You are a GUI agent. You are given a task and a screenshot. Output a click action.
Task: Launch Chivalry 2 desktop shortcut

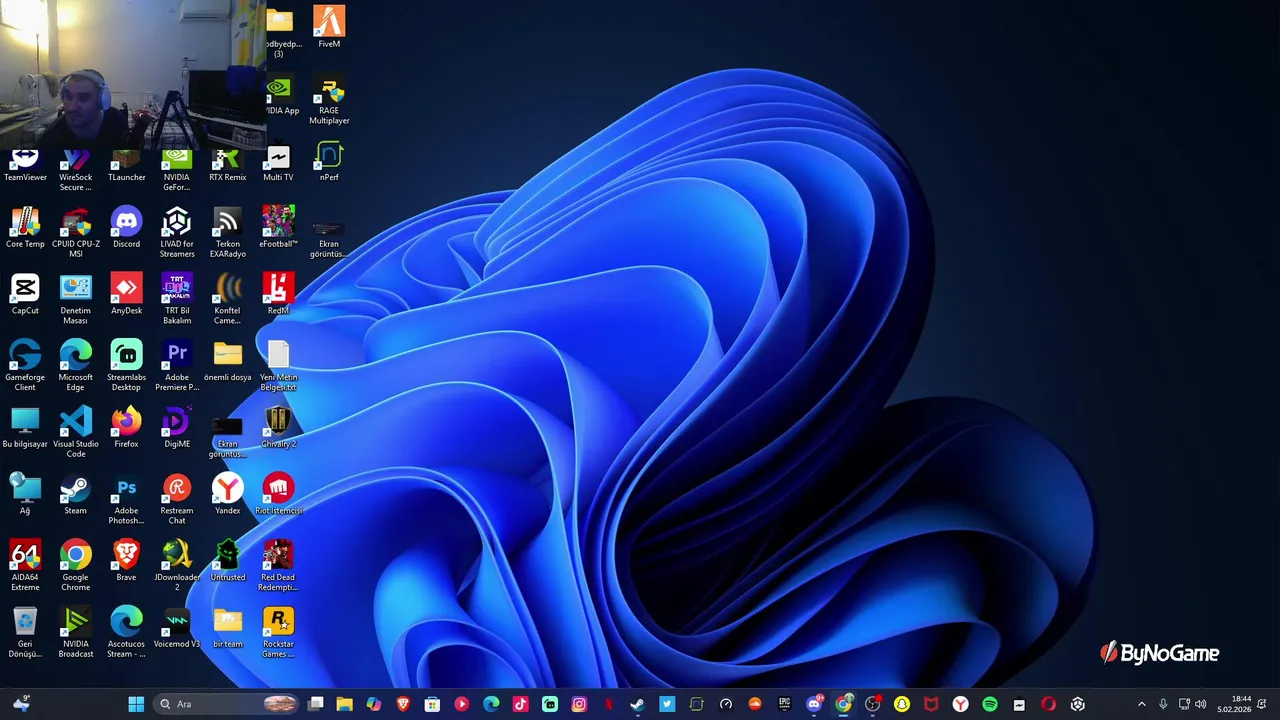click(x=278, y=428)
